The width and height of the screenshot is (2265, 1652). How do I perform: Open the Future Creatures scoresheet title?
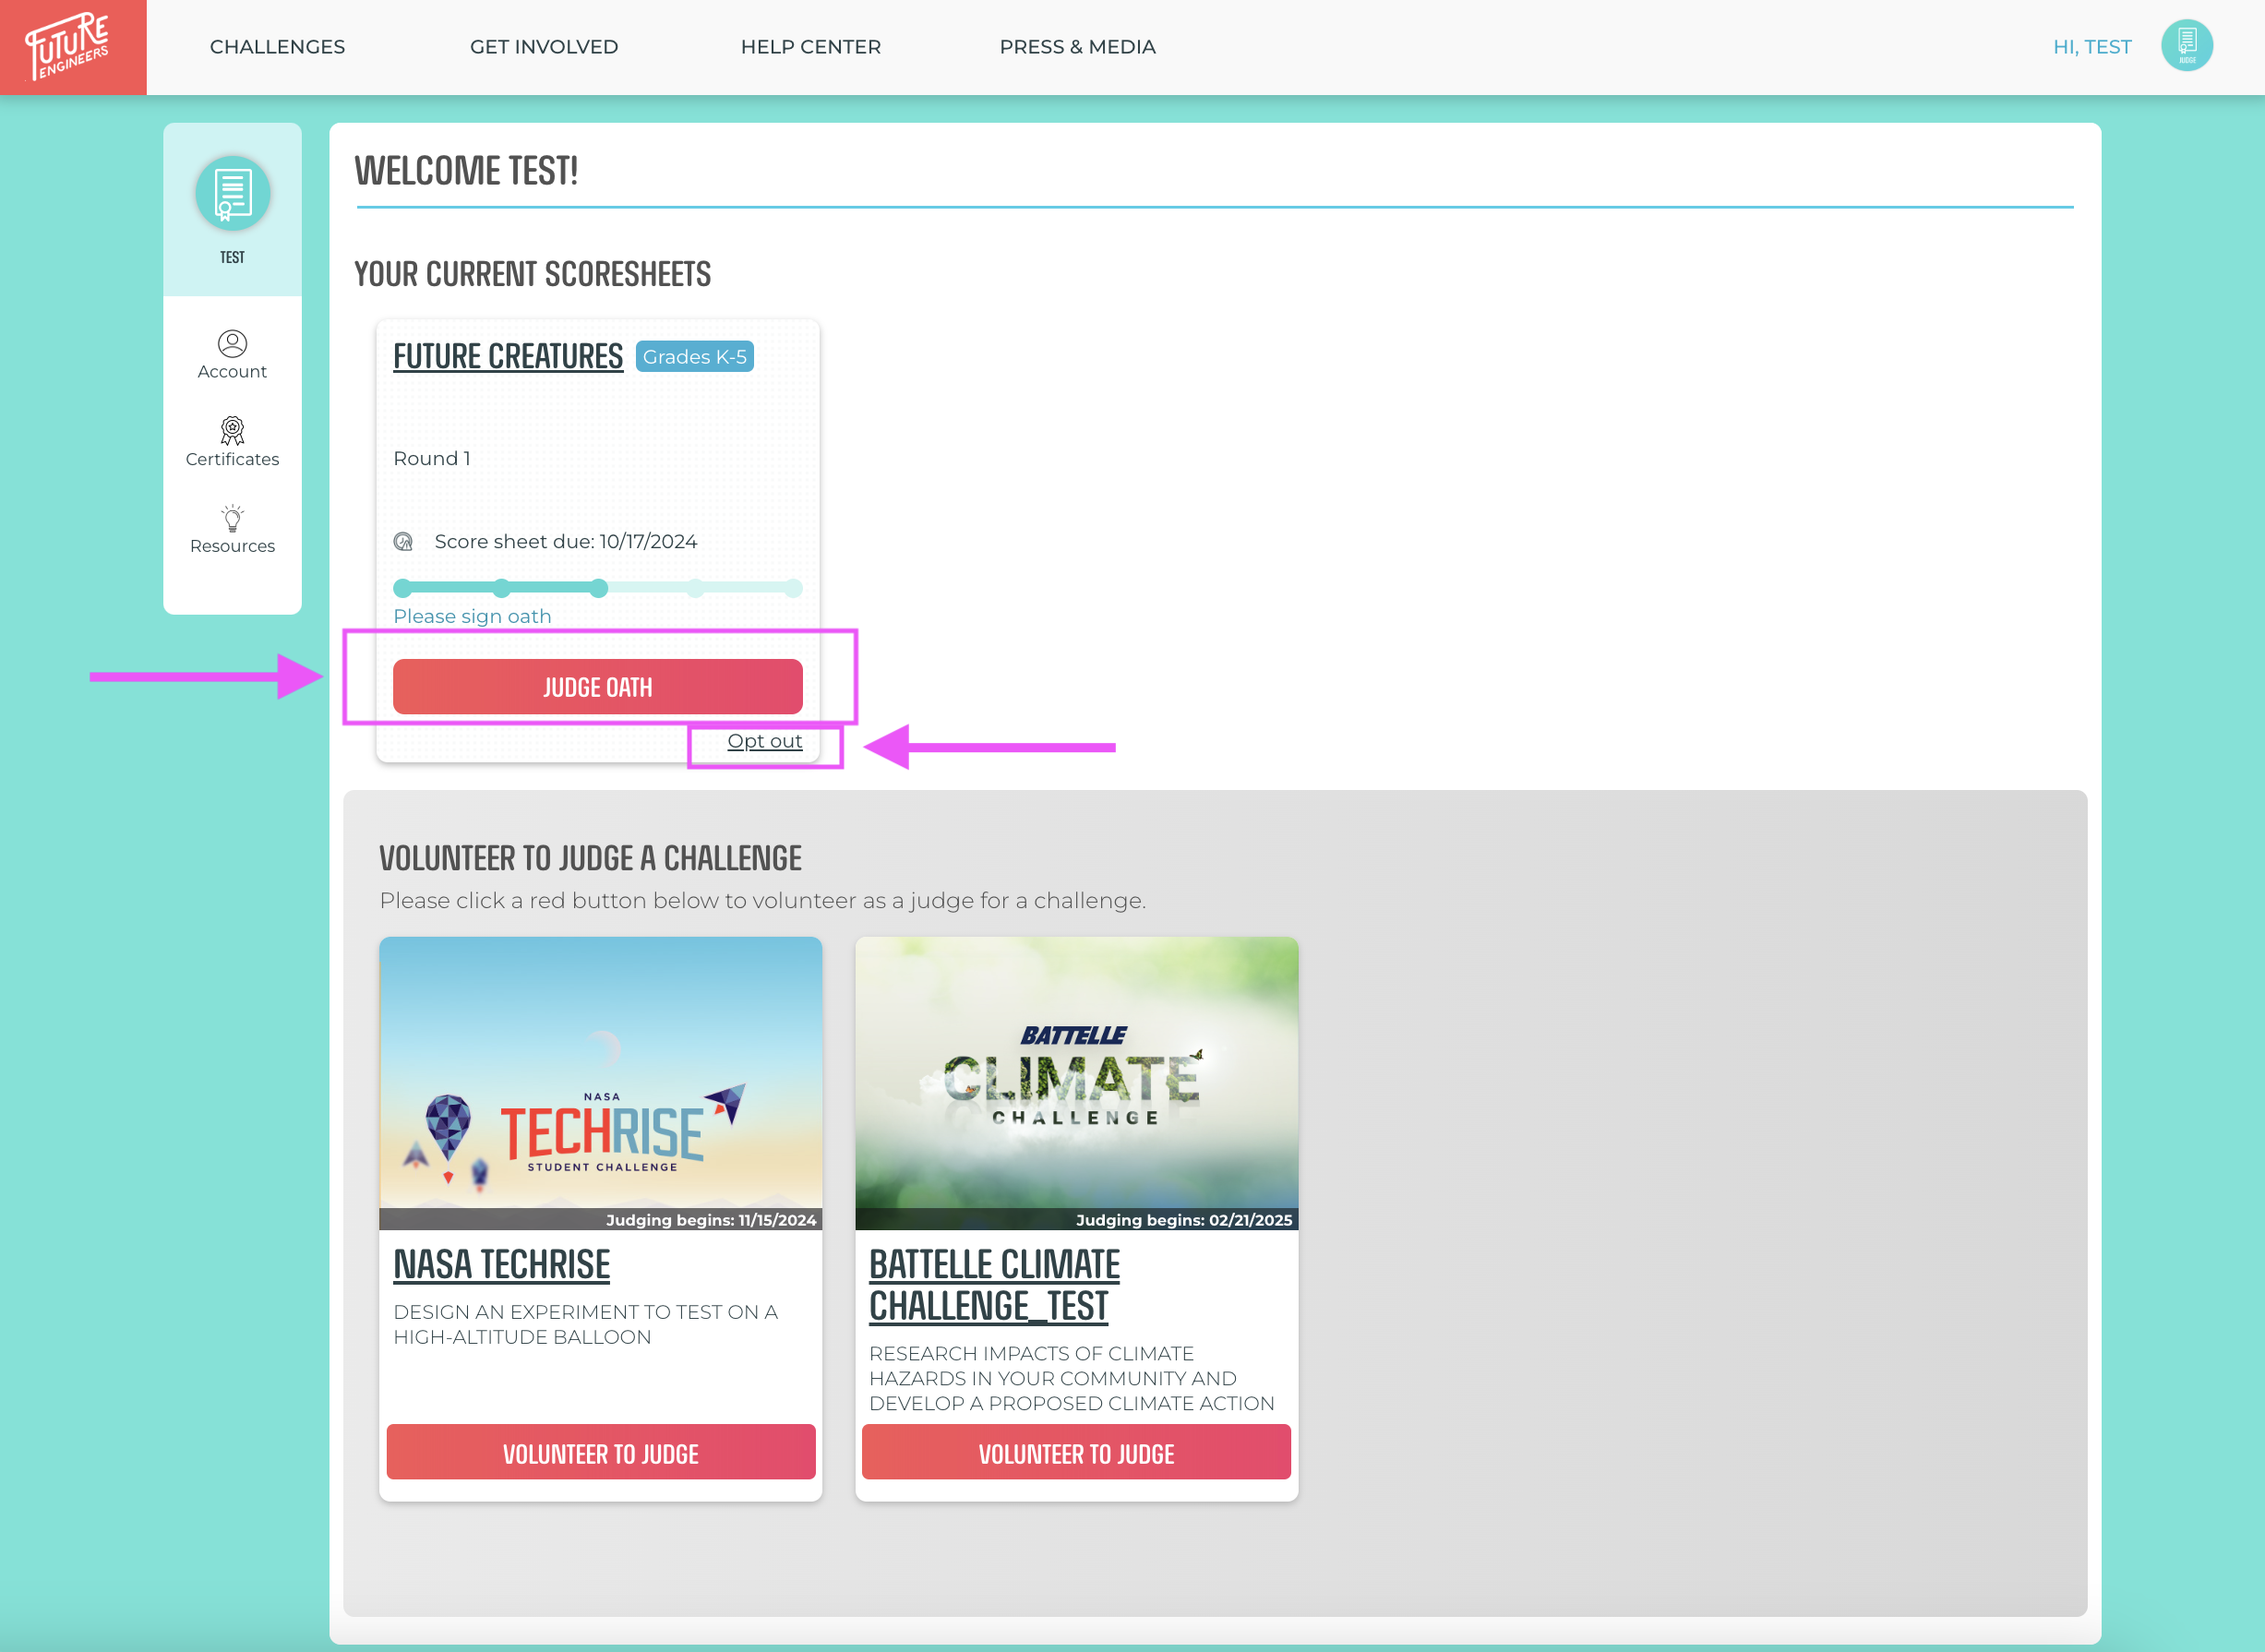click(x=508, y=356)
